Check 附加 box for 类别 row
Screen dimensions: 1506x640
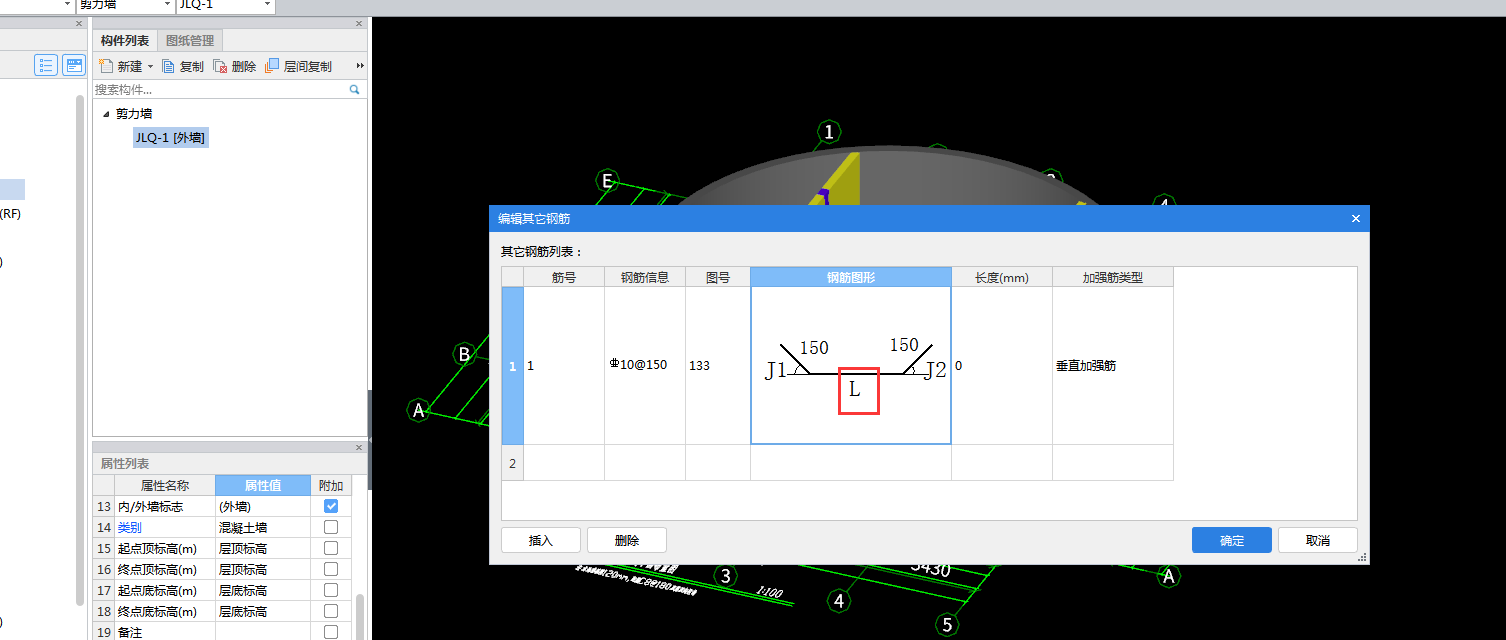[x=331, y=527]
